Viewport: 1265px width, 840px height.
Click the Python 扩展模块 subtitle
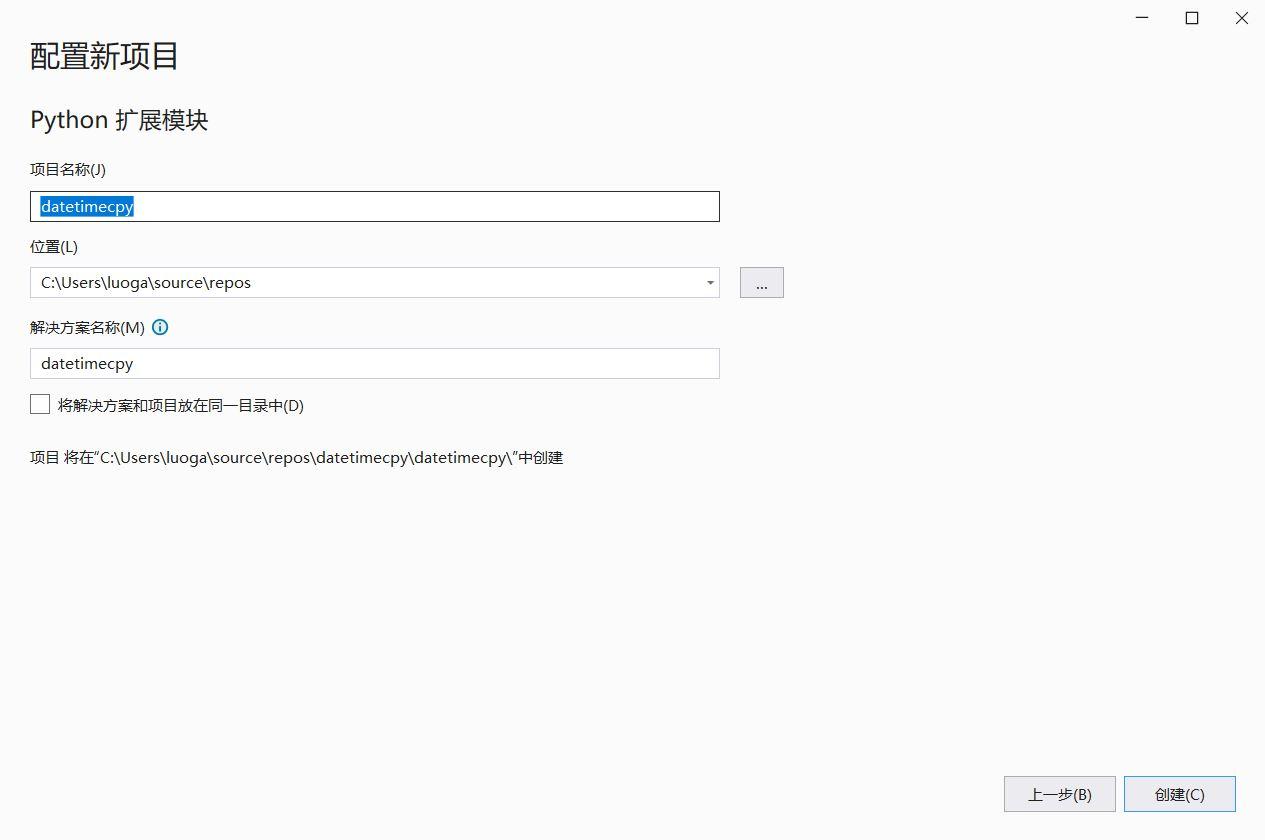pos(119,120)
